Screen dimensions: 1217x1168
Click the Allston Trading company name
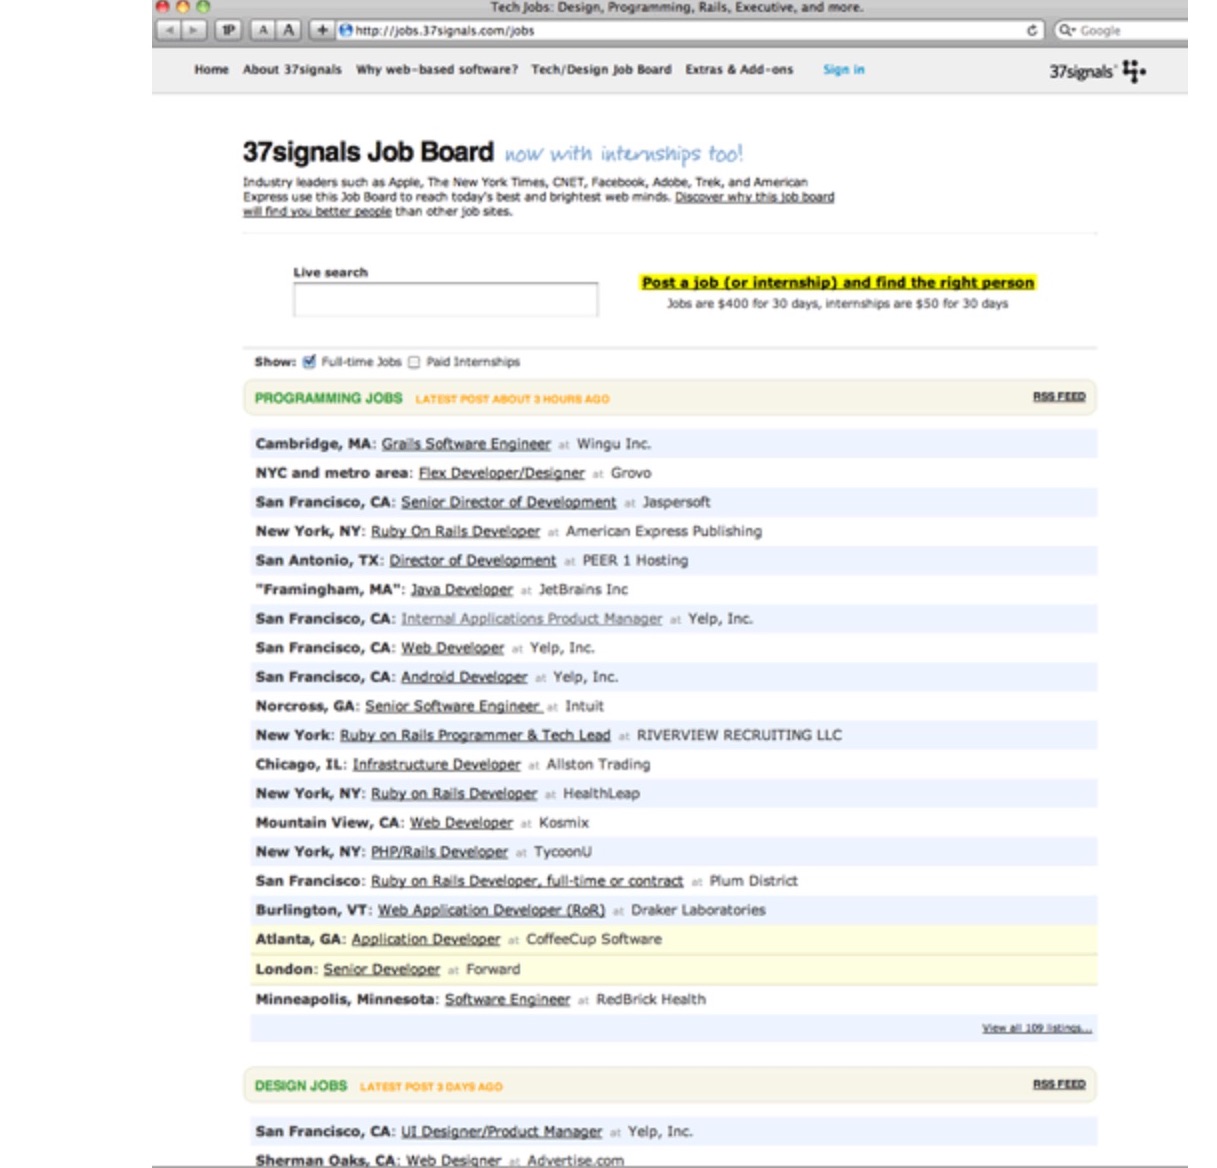[x=598, y=764]
